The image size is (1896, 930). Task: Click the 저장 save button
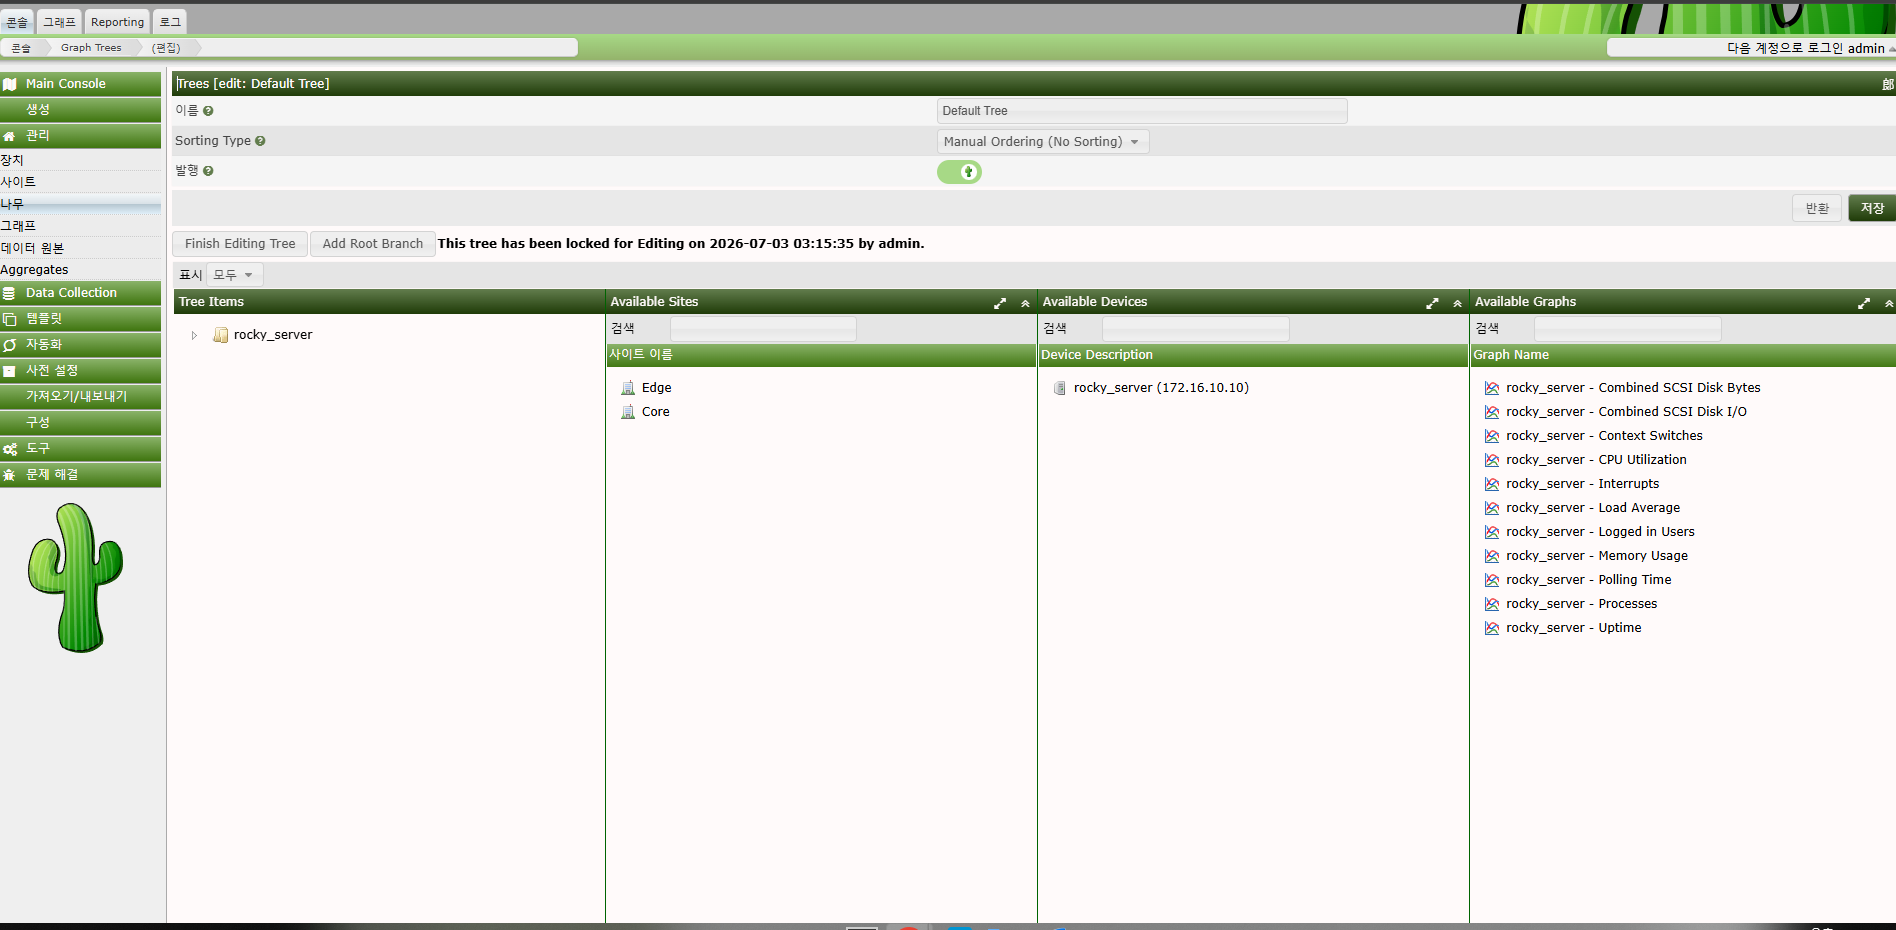point(1872,208)
